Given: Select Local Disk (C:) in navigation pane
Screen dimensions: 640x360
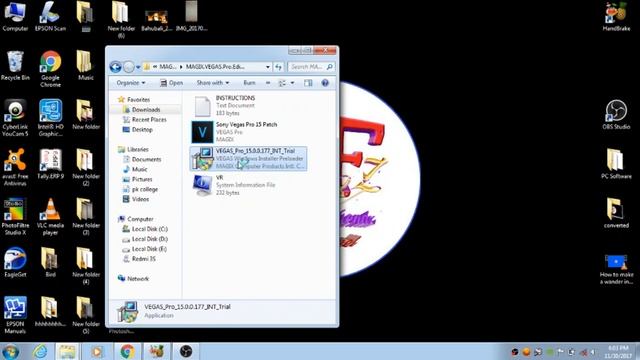Looking at the screenshot, I should pyautogui.click(x=145, y=229).
